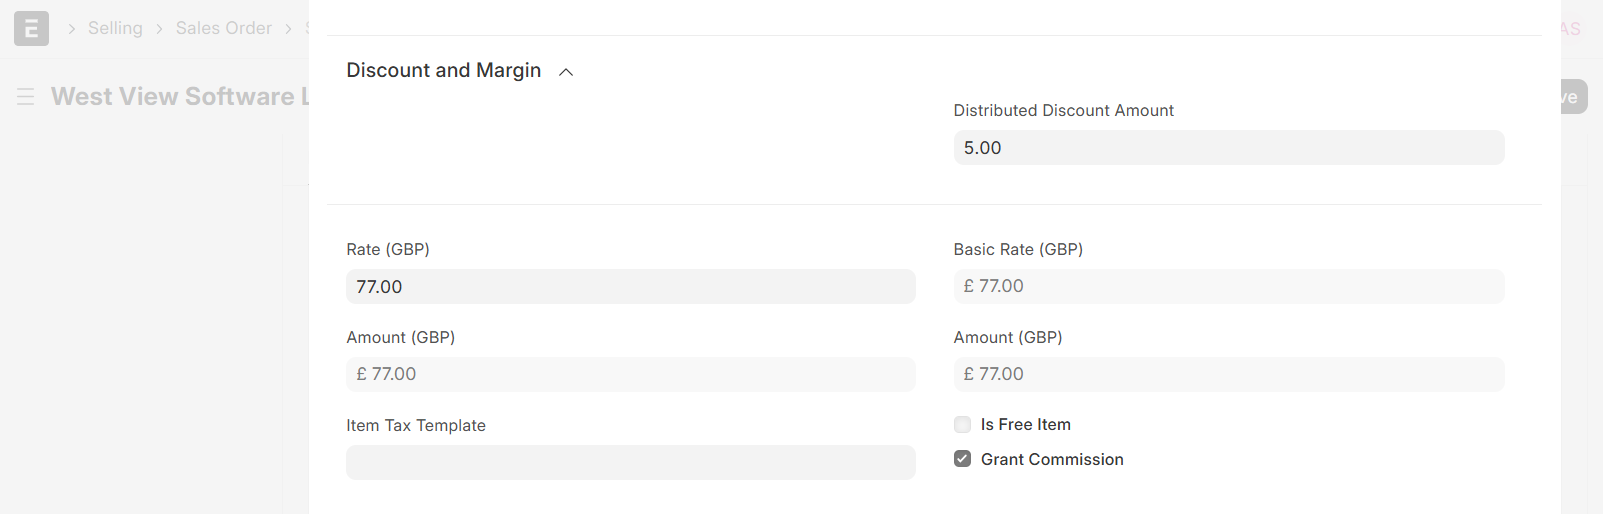This screenshot has height=514, width=1603.
Task: Open the Item Tax Template link field
Action: (630, 462)
